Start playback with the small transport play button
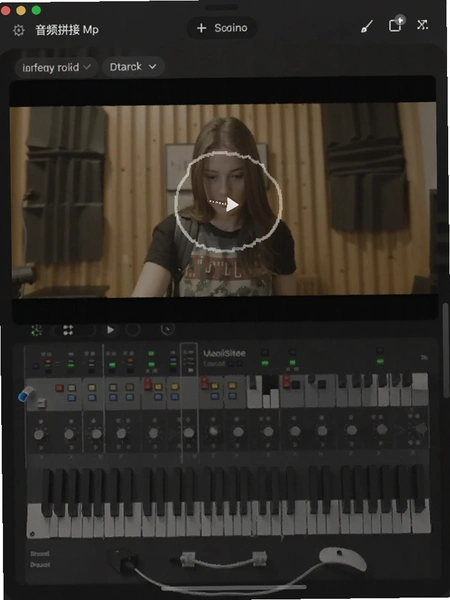Image resolution: width=450 pixels, height=600 pixels. pos(110,330)
